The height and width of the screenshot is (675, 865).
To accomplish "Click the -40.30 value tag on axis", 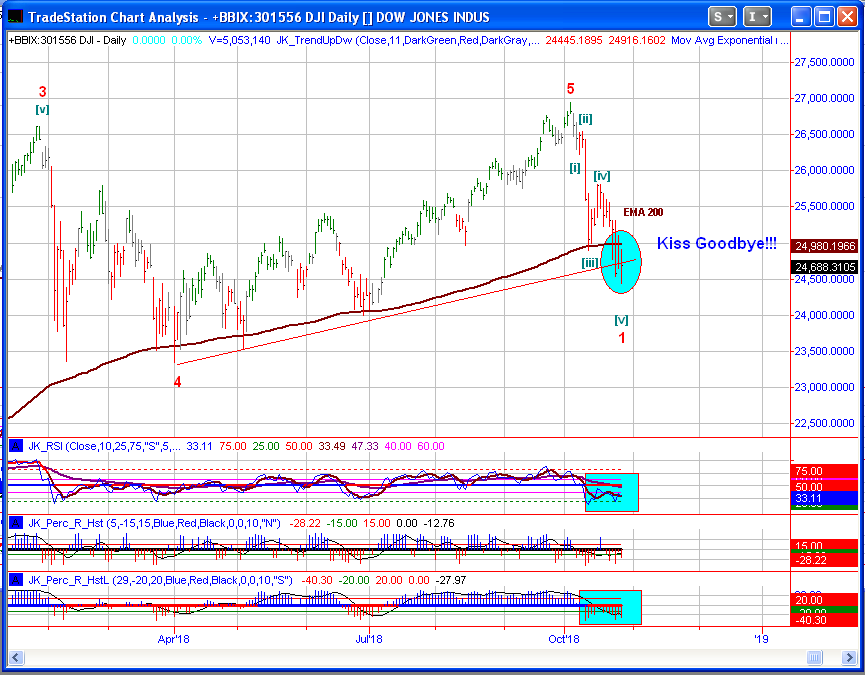I will click(825, 620).
